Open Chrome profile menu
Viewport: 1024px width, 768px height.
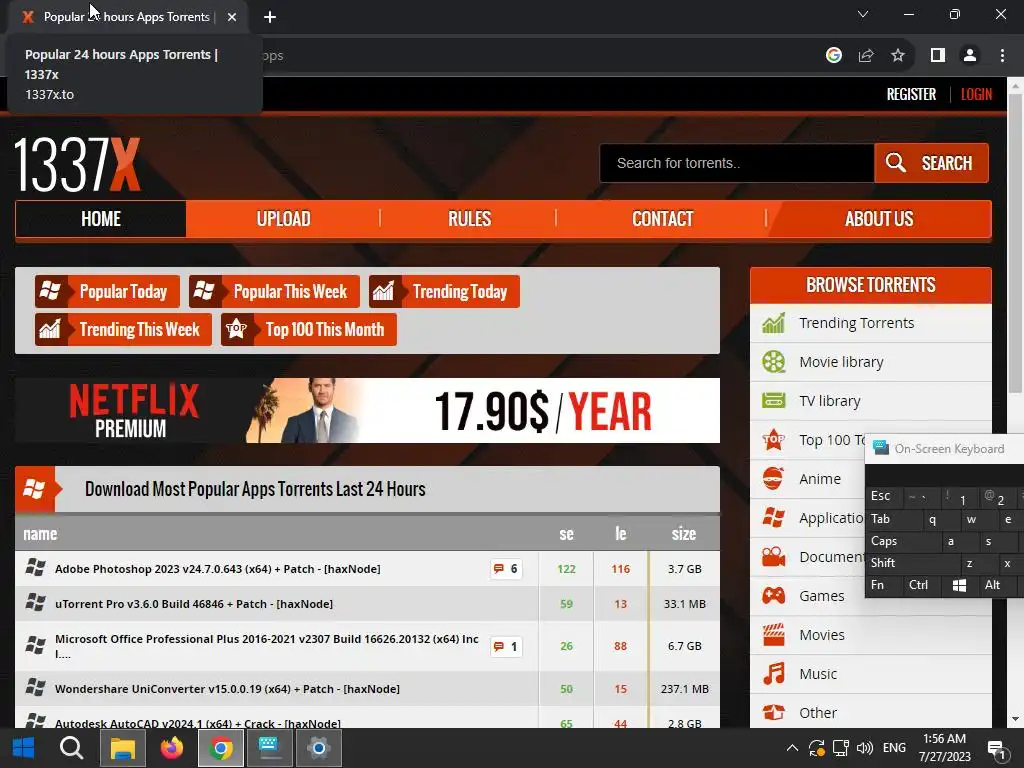point(970,56)
